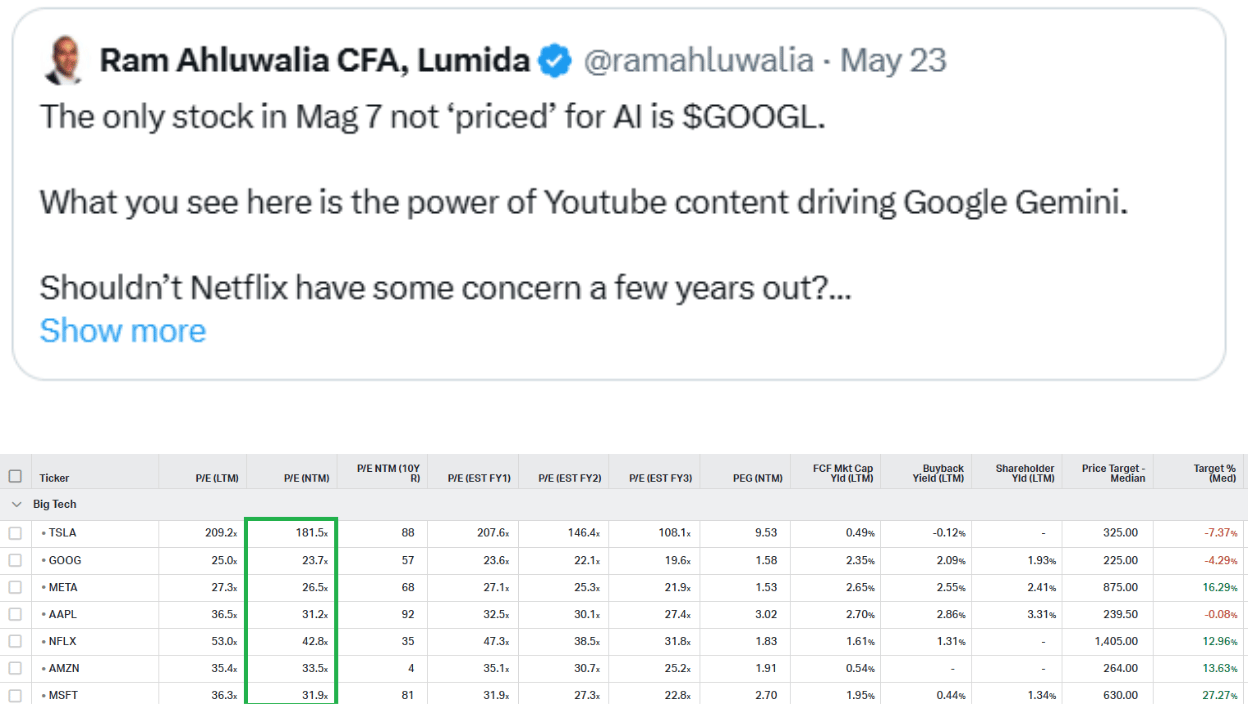Viewport: 1250px width, 718px height.
Task: Sort by the P/E (NTM) column header
Action: (306, 478)
